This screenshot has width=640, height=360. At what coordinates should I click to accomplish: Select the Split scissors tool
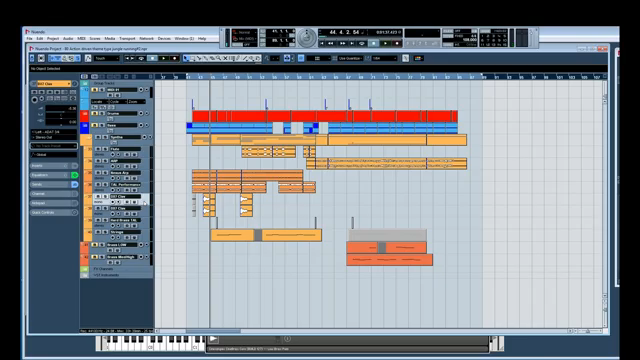(x=199, y=58)
